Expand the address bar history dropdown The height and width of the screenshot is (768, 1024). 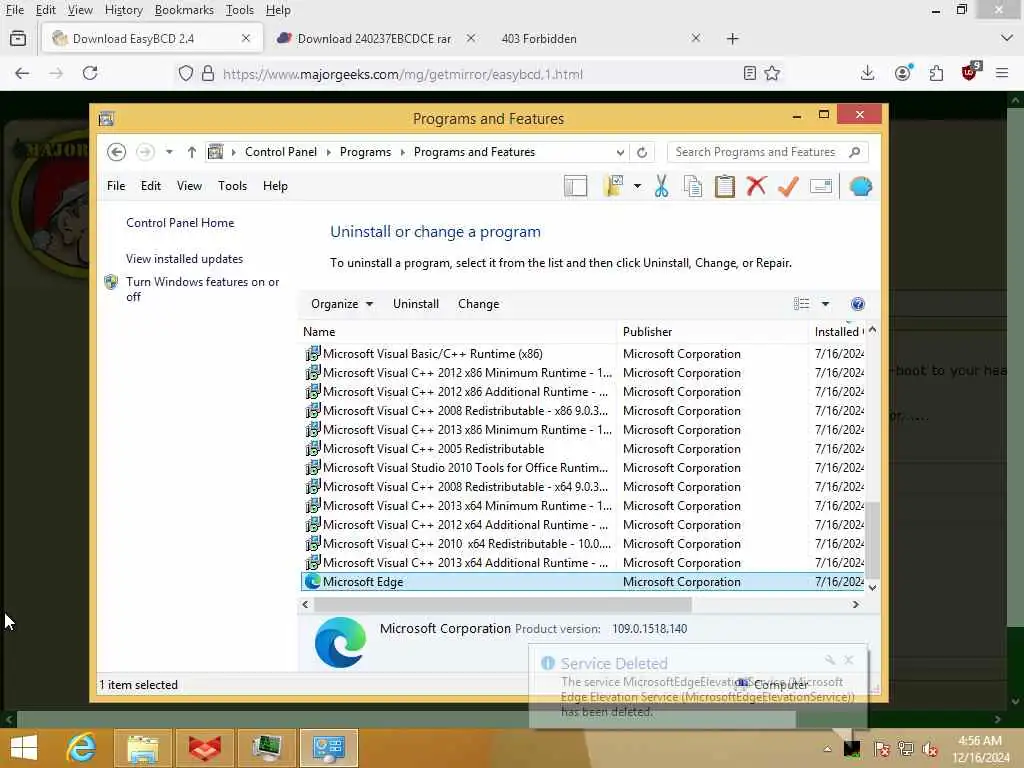620,152
